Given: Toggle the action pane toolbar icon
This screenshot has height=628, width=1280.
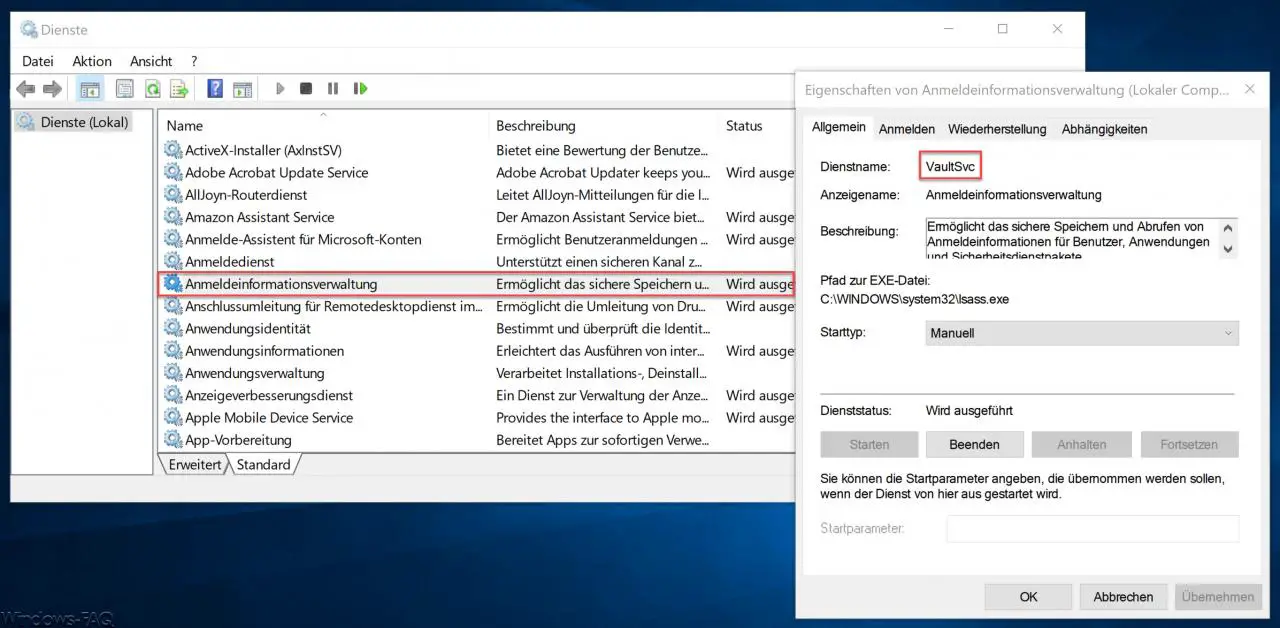Looking at the screenshot, I should click(x=242, y=89).
